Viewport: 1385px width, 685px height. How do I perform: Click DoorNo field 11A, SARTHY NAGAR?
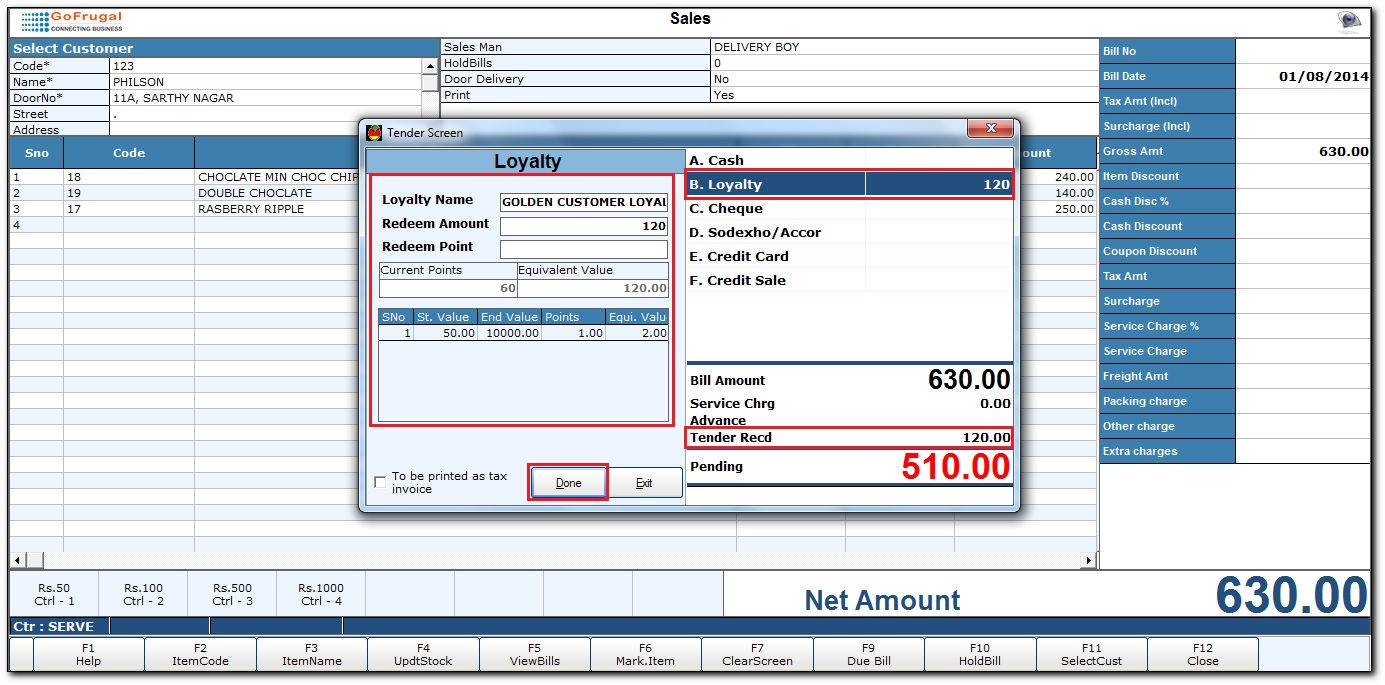click(x=265, y=98)
